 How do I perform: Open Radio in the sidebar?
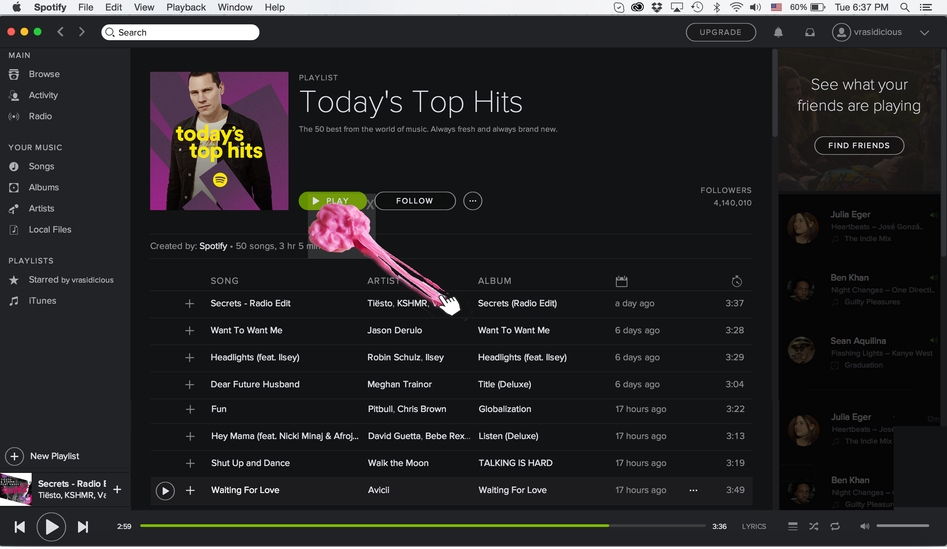tap(40, 117)
